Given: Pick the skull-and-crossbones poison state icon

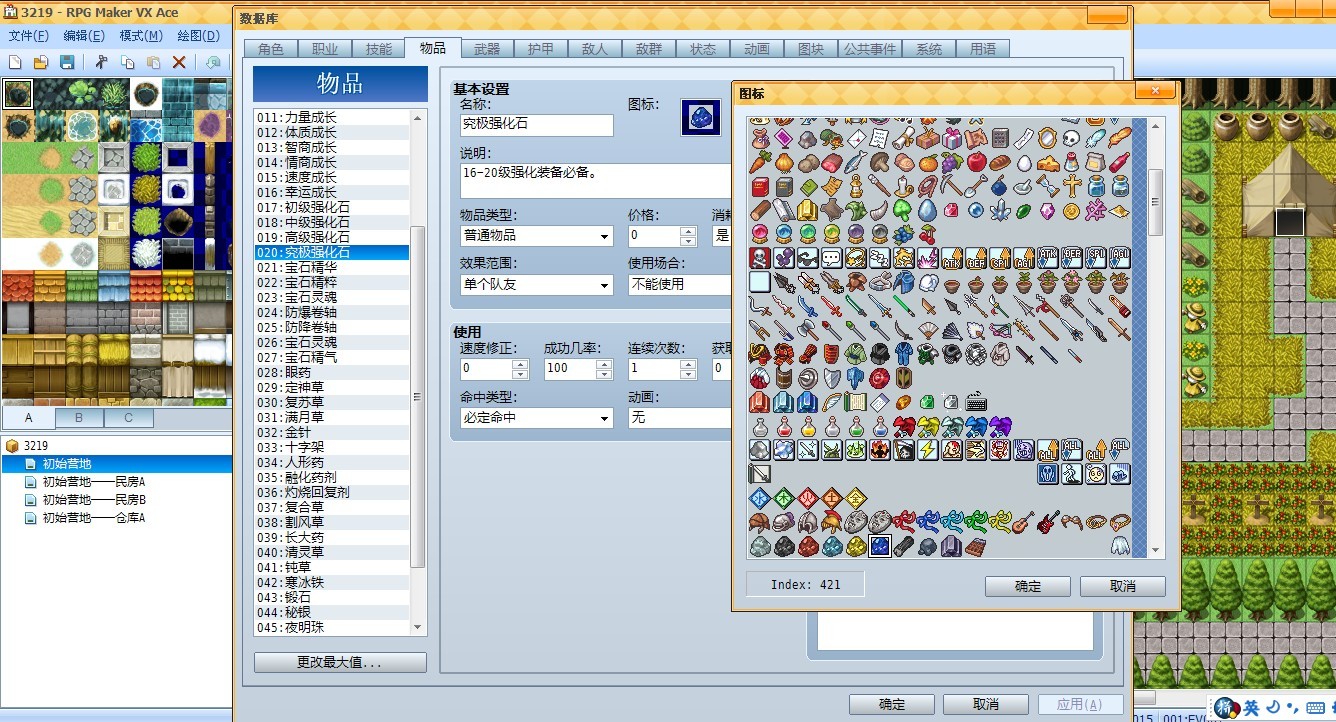Looking at the screenshot, I should pyautogui.click(x=760, y=258).
